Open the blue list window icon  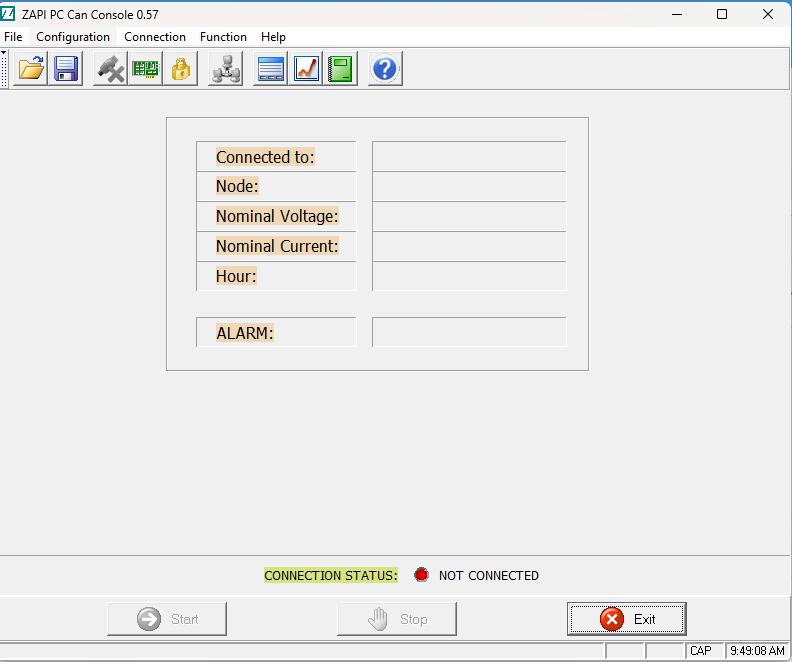pyautogui.click(x=270, y=69)
